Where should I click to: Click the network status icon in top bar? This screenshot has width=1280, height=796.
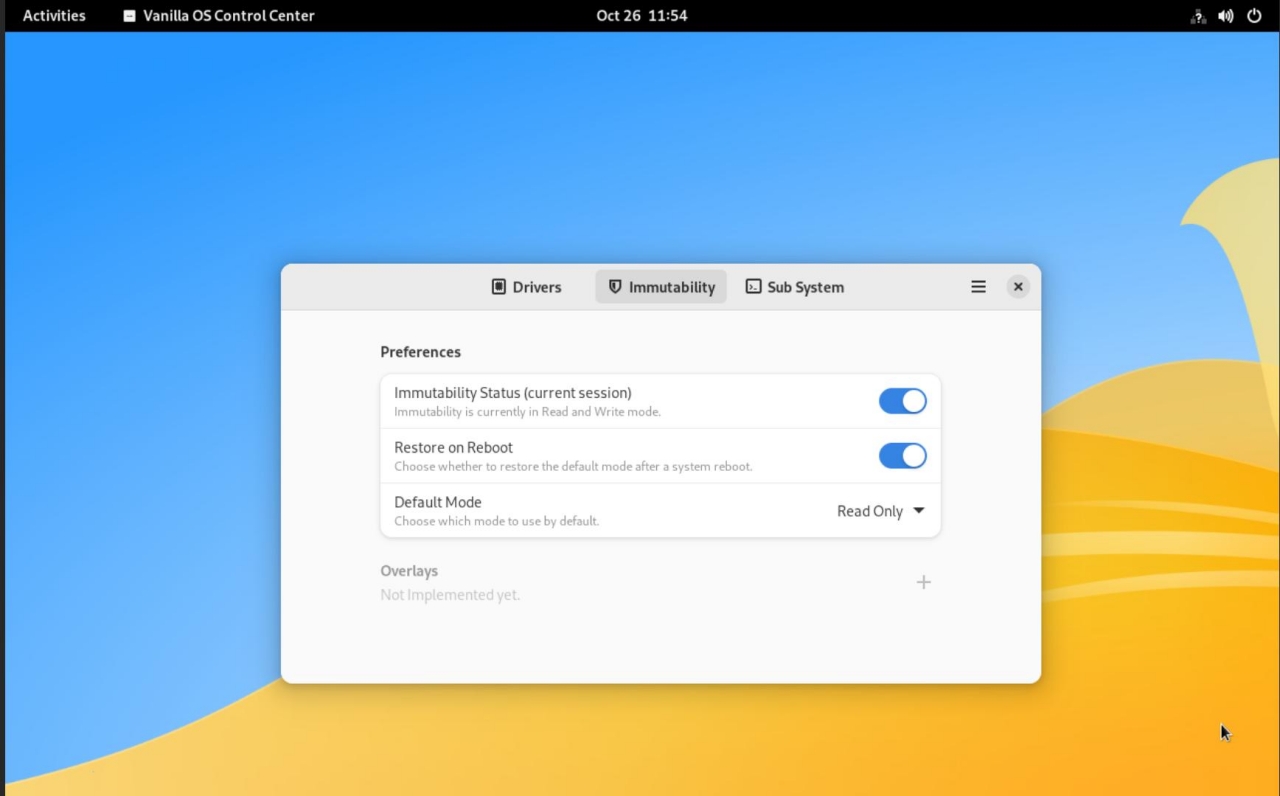(x=1197, y=15)
